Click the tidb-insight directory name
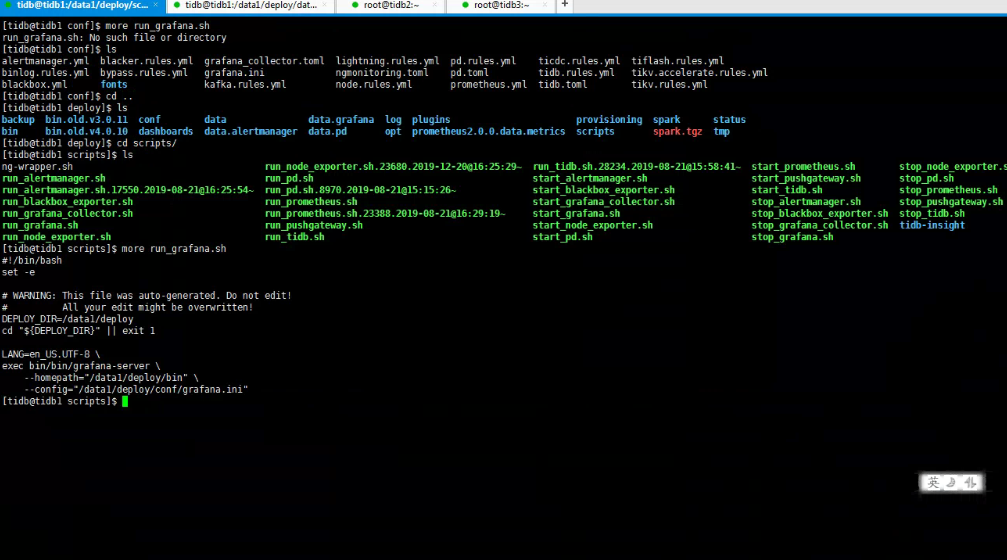 (932, 225)
